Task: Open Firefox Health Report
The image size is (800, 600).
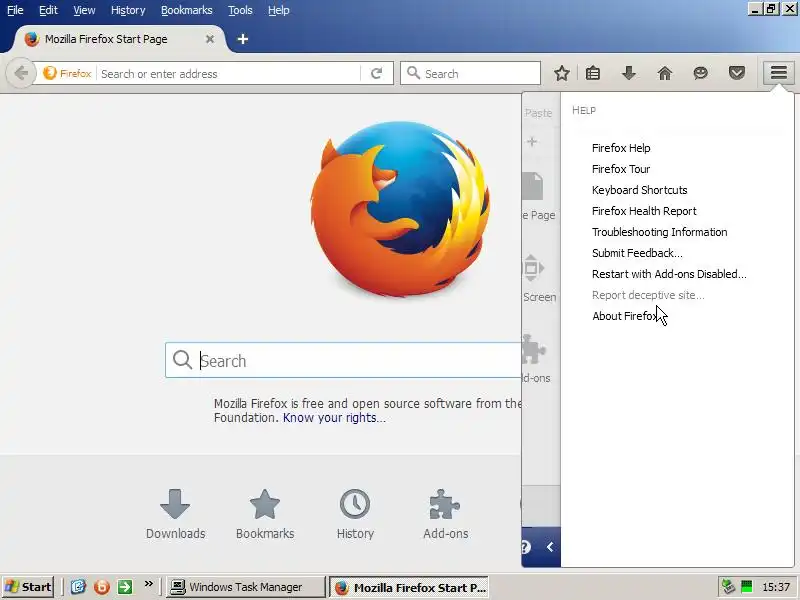Action: [644, 211]
